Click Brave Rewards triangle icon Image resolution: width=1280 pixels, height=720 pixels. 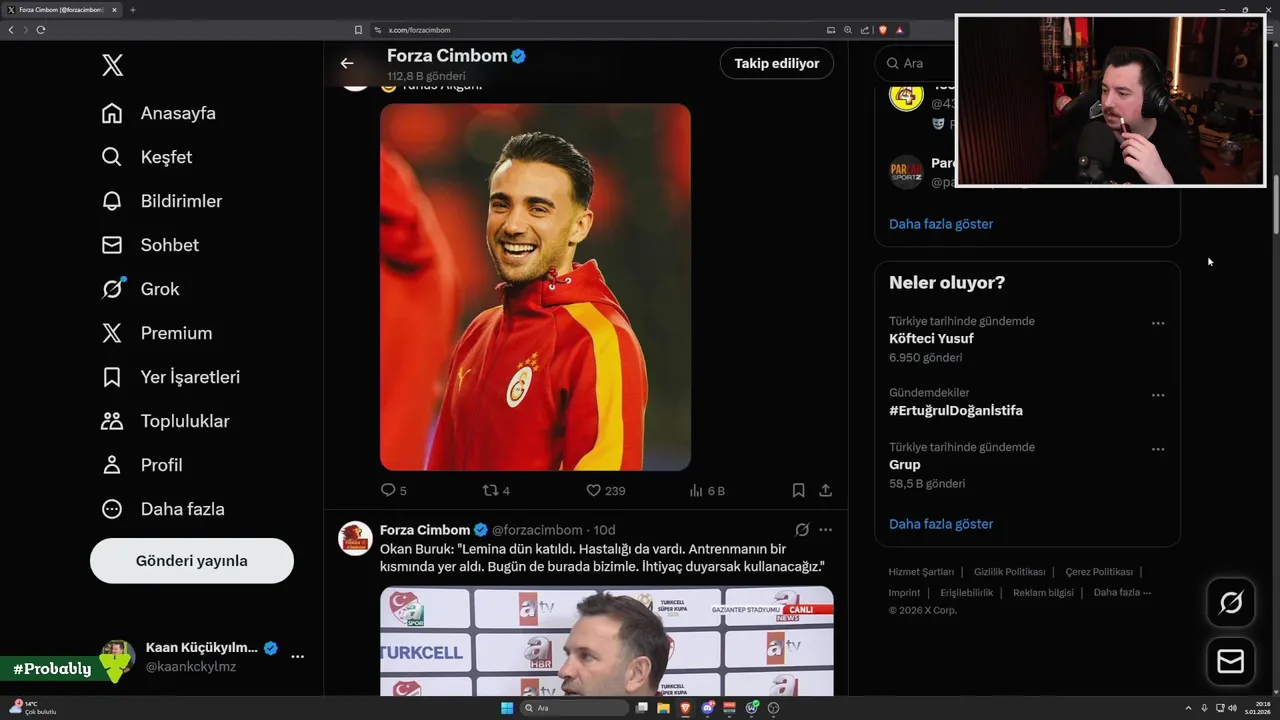coord(900,30)
